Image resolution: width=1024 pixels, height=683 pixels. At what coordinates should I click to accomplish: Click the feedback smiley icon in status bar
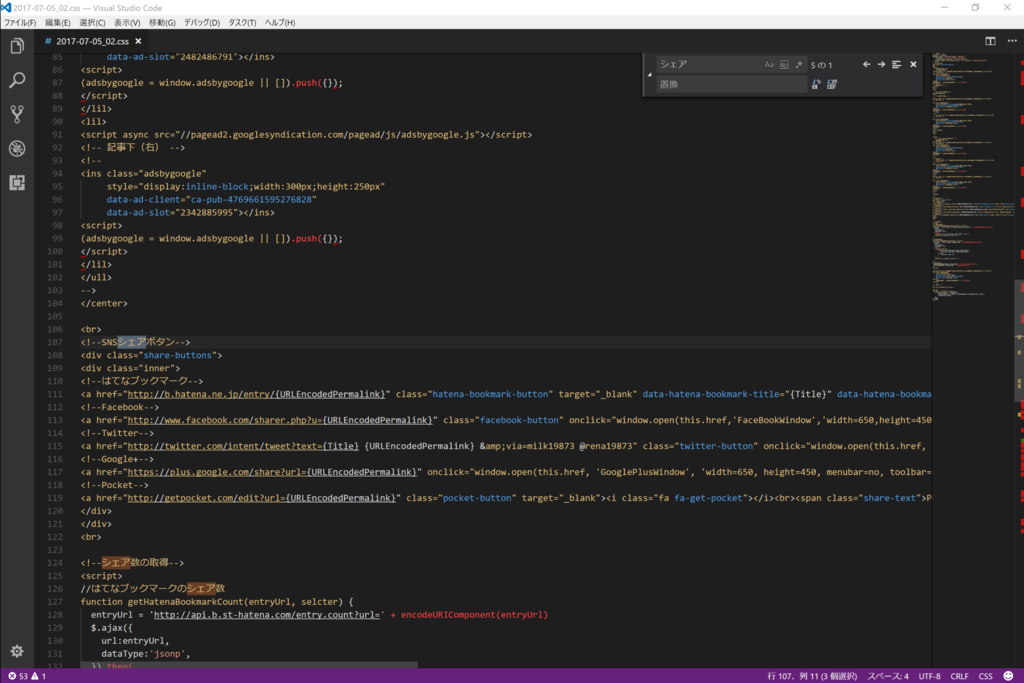point(1008,676)
